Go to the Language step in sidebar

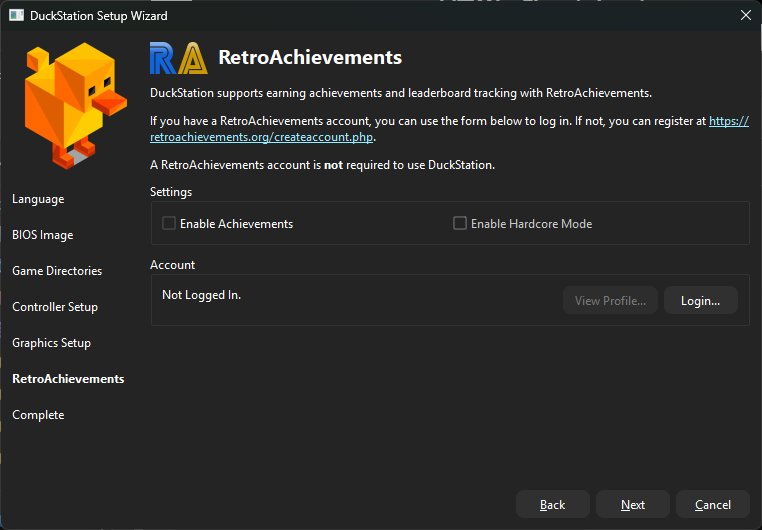(38, 199)
